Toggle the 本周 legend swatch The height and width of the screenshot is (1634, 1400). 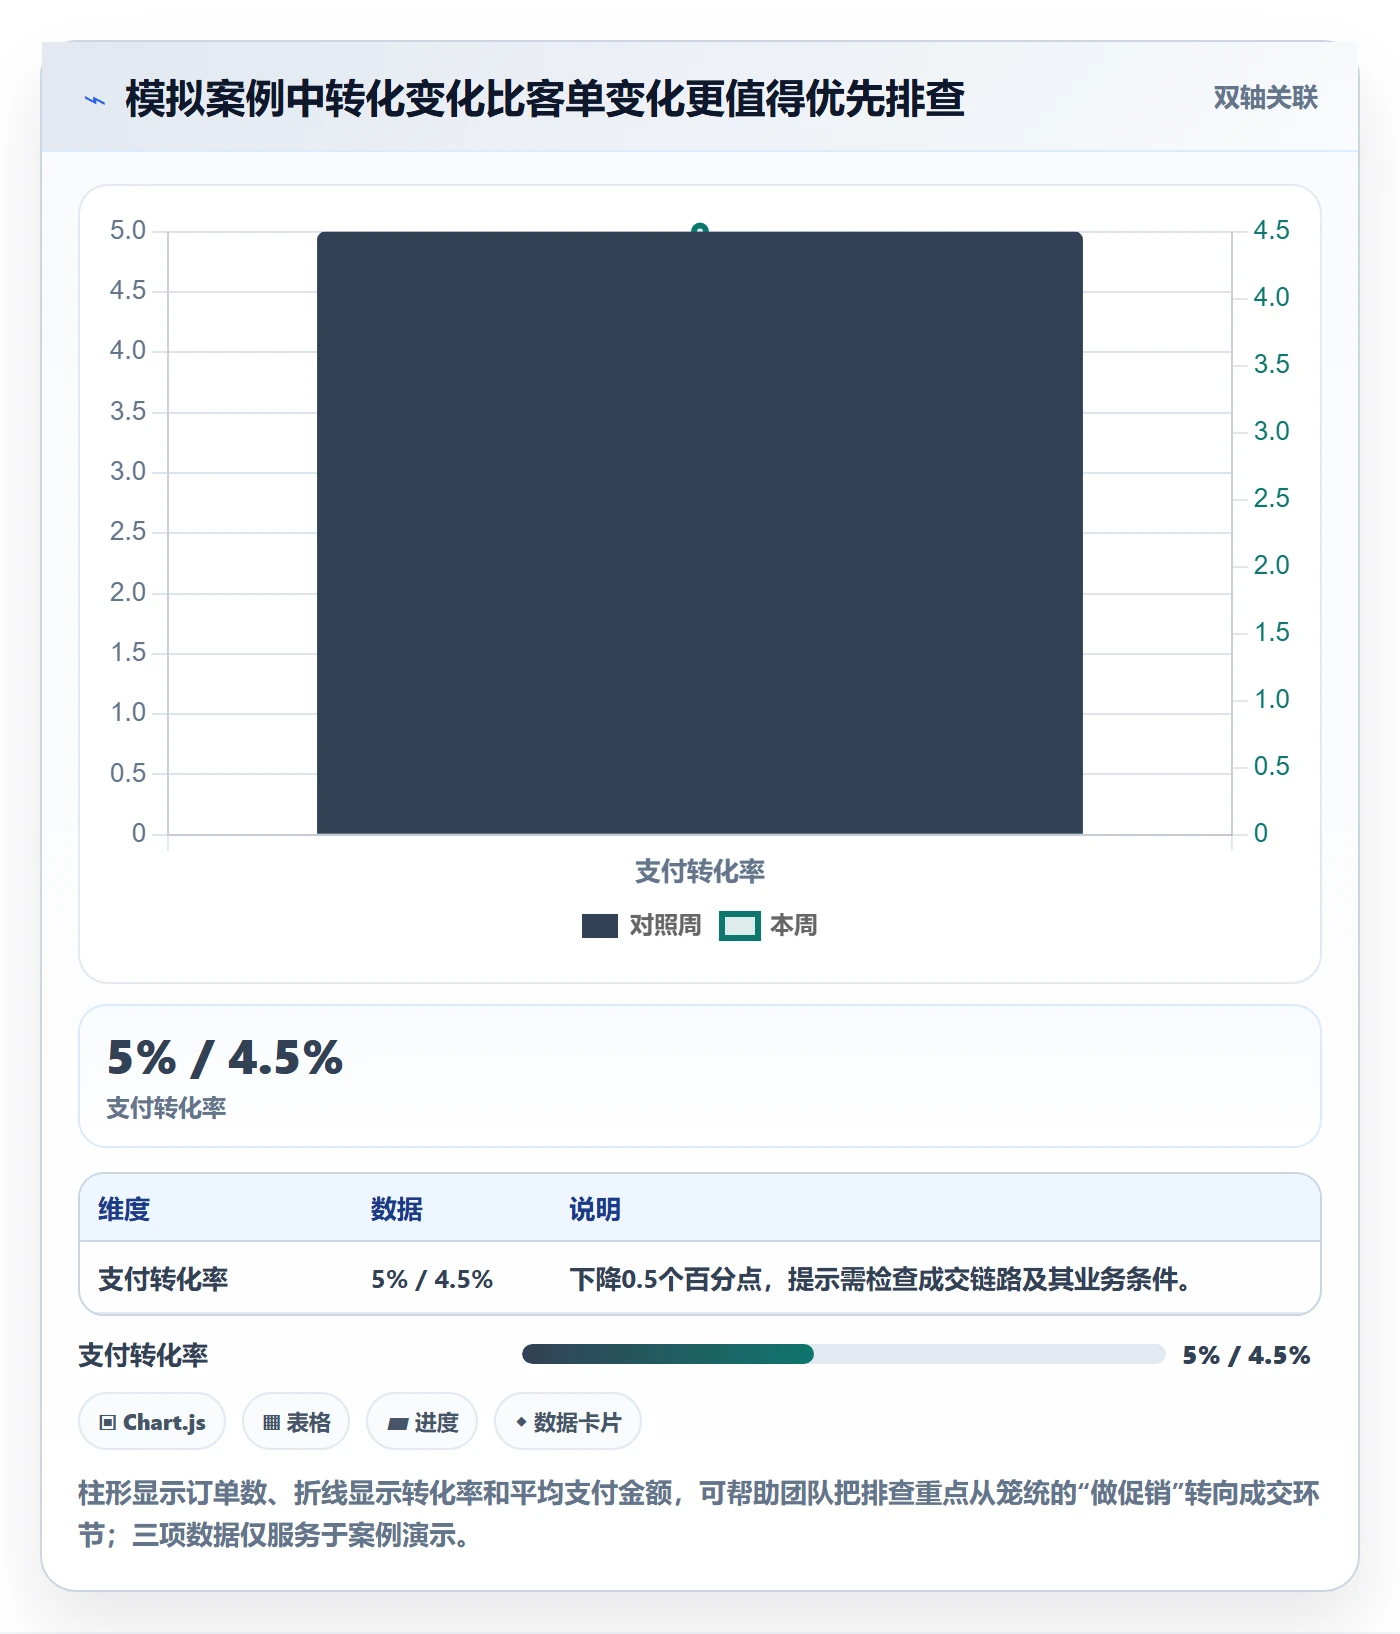point(740,926)
